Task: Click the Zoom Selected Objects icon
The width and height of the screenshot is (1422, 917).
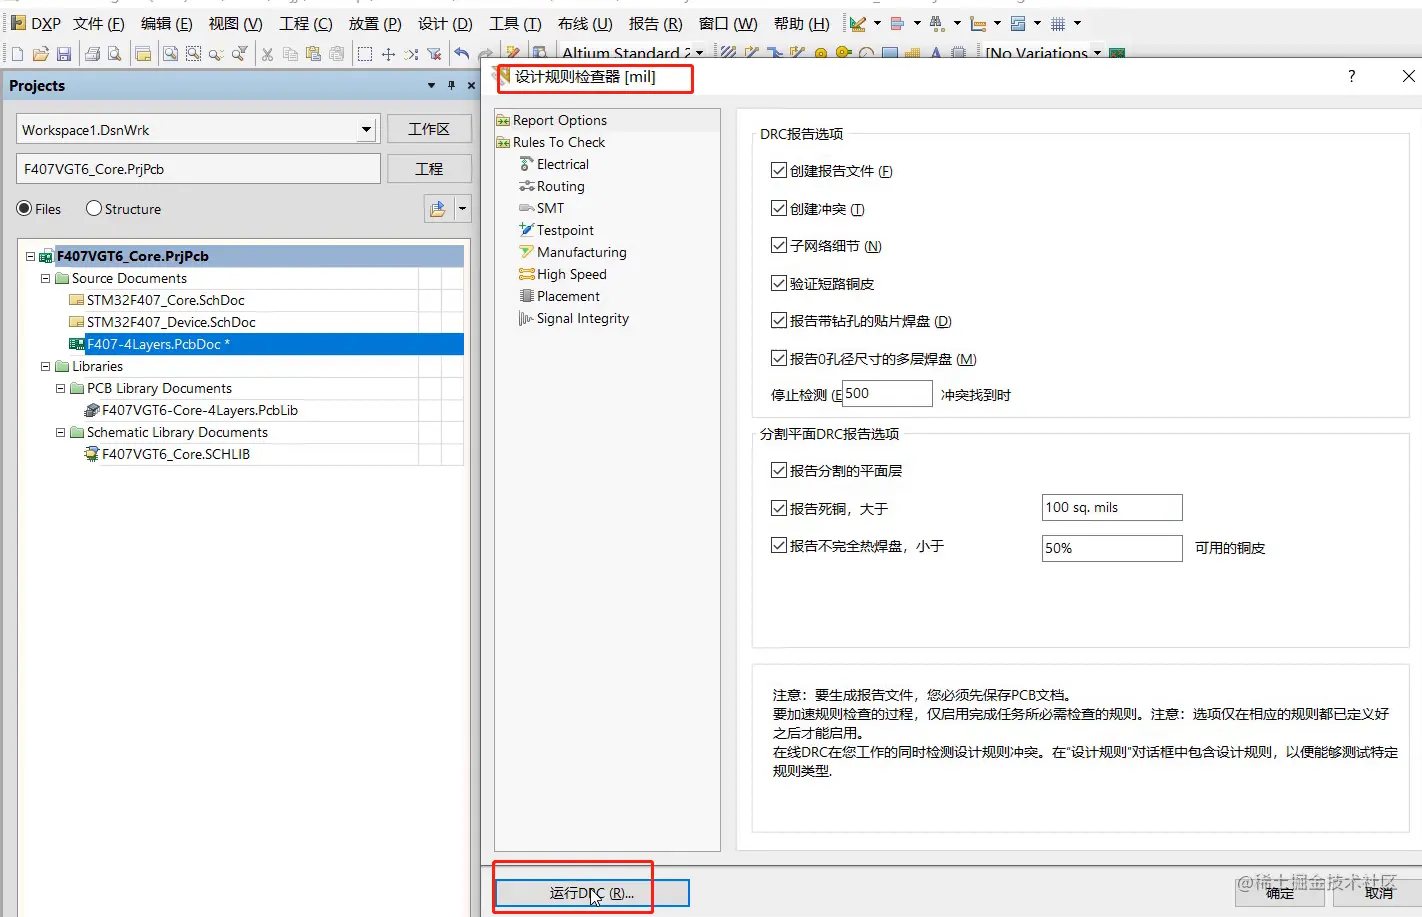Action: coord(216,55)
